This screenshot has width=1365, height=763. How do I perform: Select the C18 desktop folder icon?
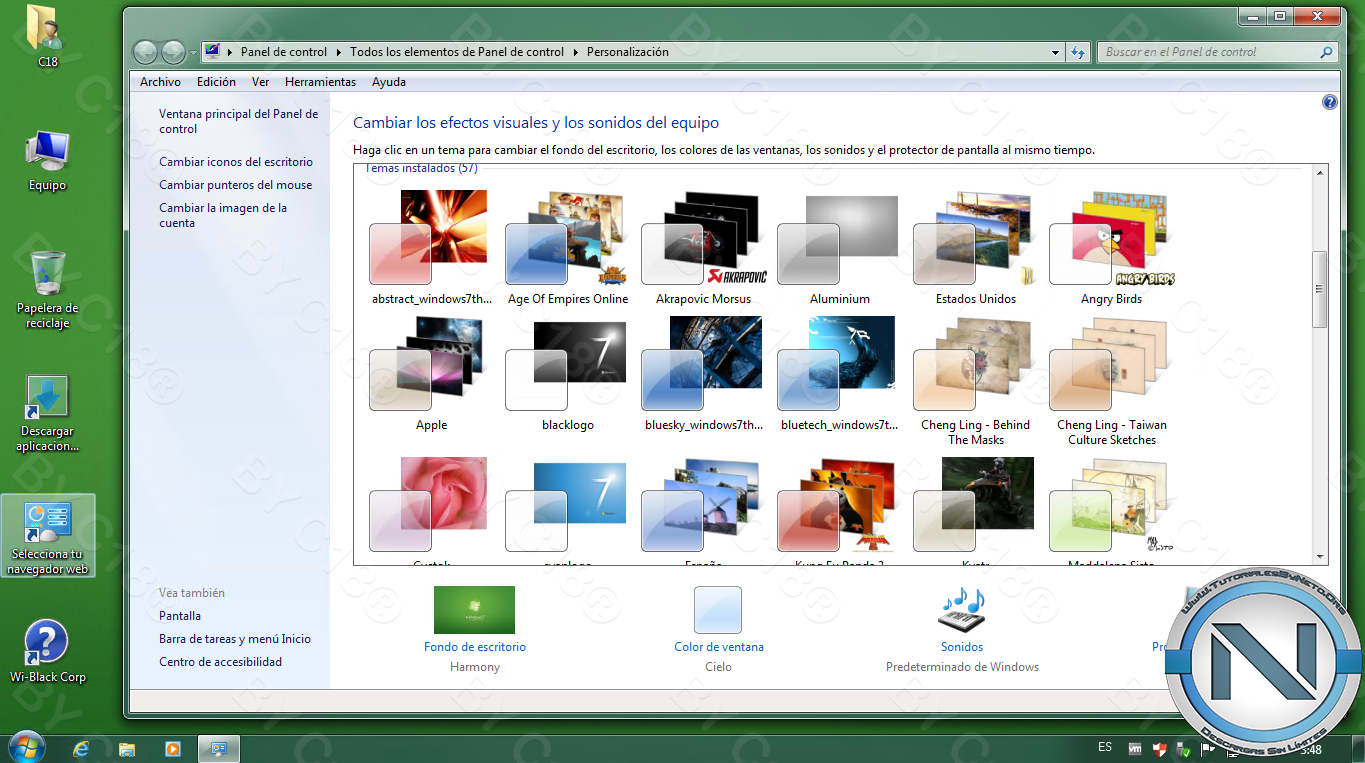point(47,36)
